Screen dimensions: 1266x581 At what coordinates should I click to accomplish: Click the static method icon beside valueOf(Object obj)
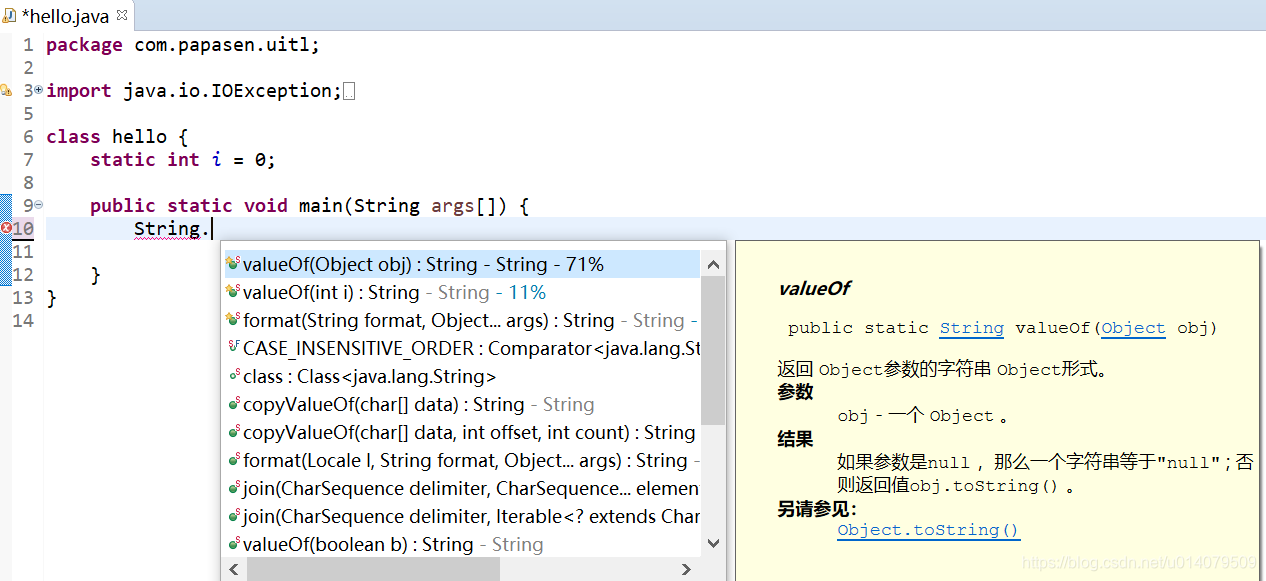point(233,264)
